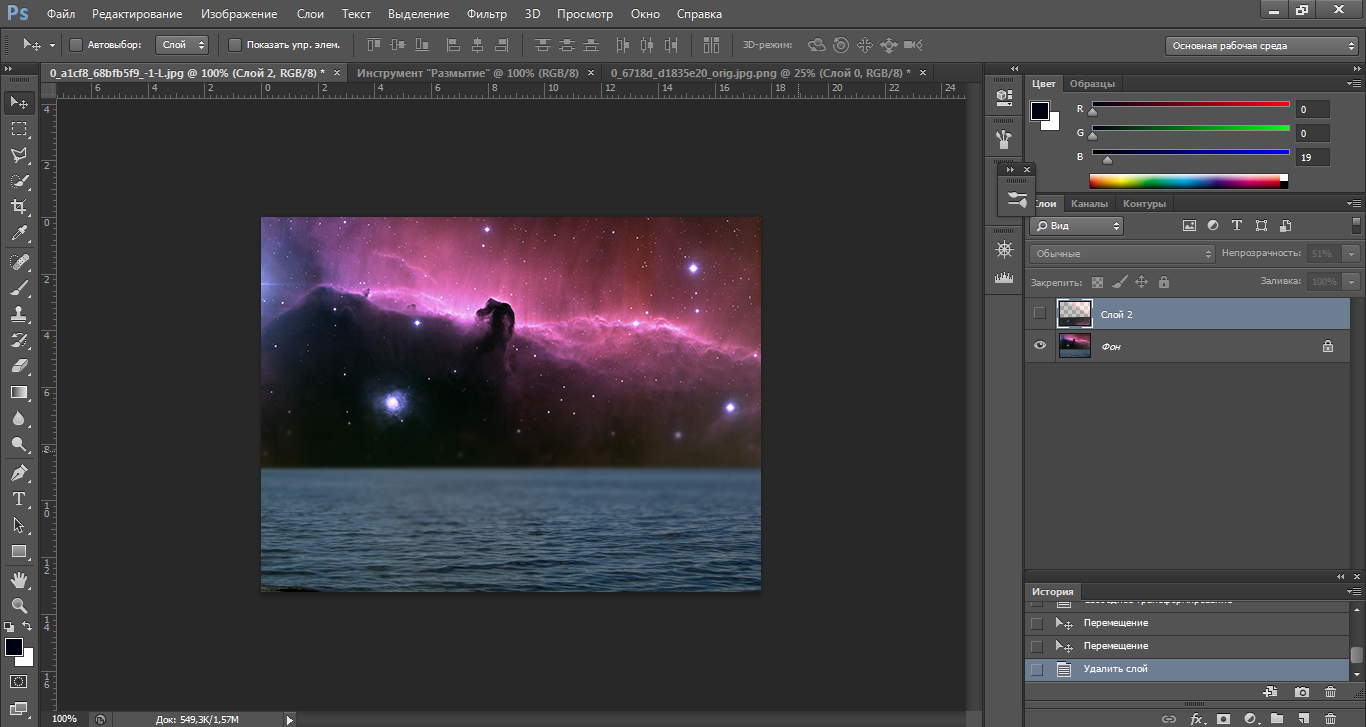Open the Заливка fill dropdown arrow
This screenshot has height=727, width=1366.
point(1352,282)
